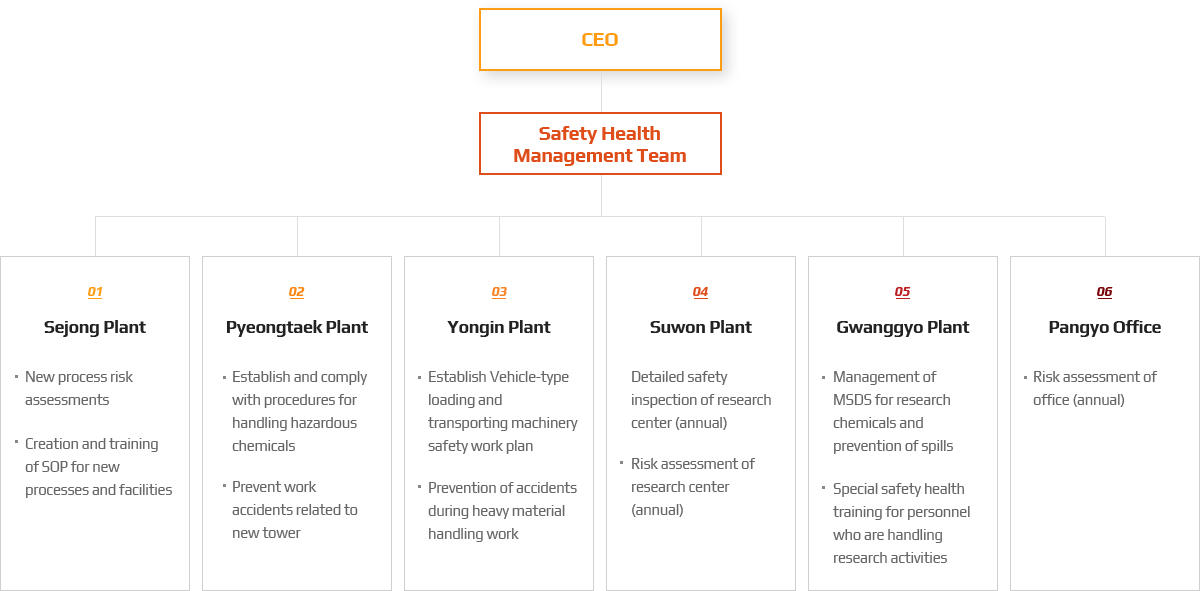The width and height of the screenshot is (1200, 591).
Task: Click Risk assessment of office (annual) text
Action: pyautogui.click(x=1095, y=388)
